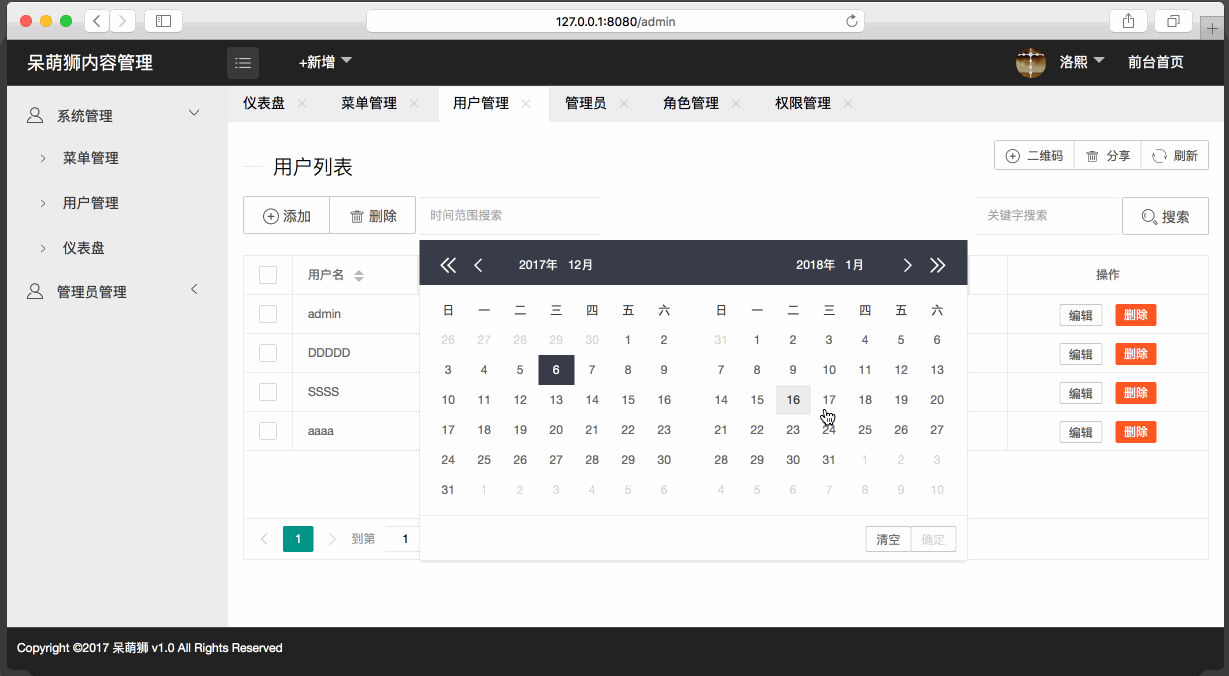Click the 分享 button
Screen dimensions: 1229x676
(x=1107, y=155)
